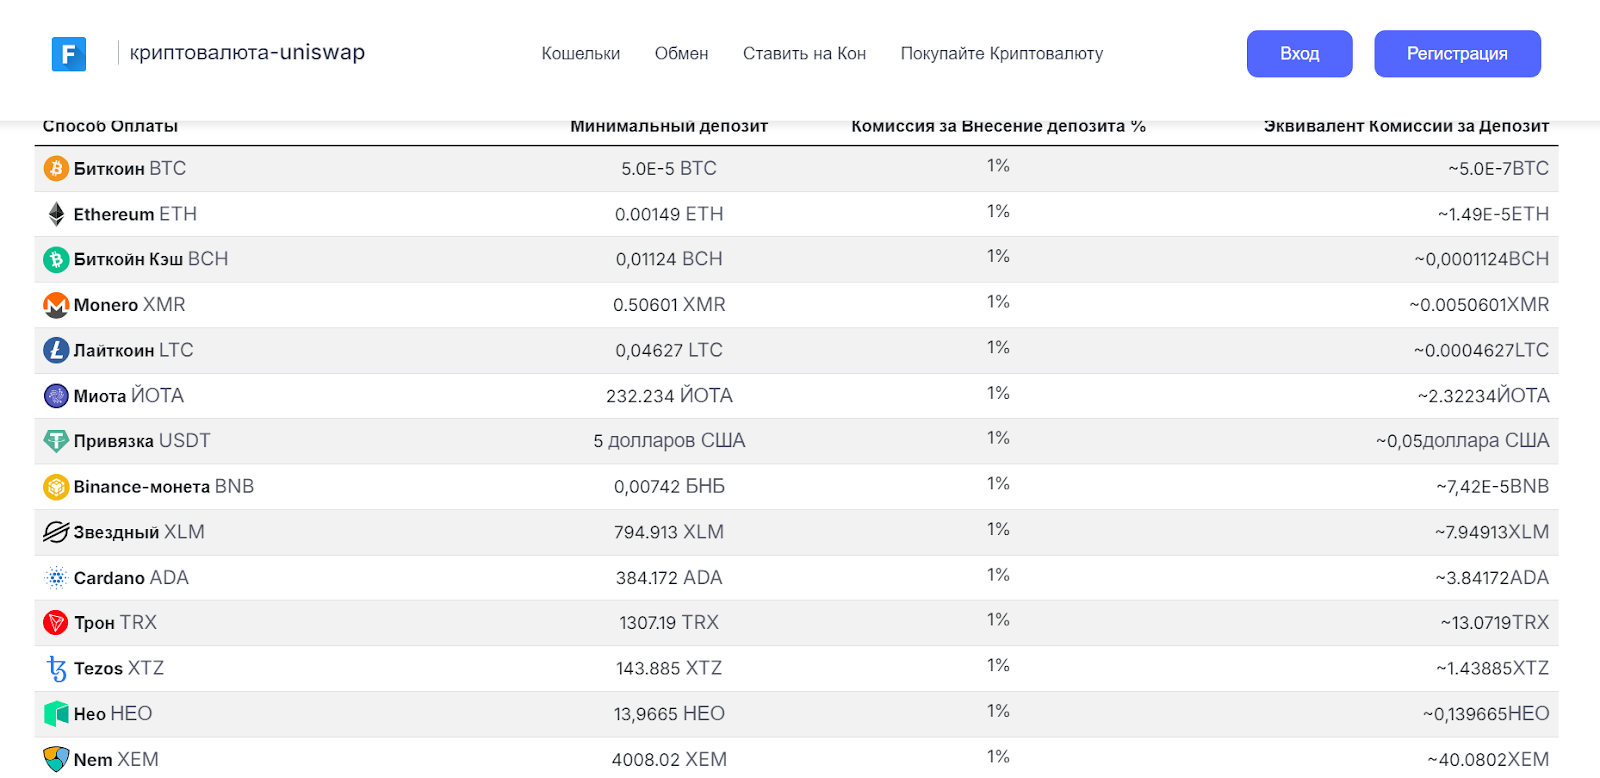Click the 5.0E-5 BTC deposit value
The height and width of the screenshot is (778, 1600).
pyautogui.click(x=669, y=169)
